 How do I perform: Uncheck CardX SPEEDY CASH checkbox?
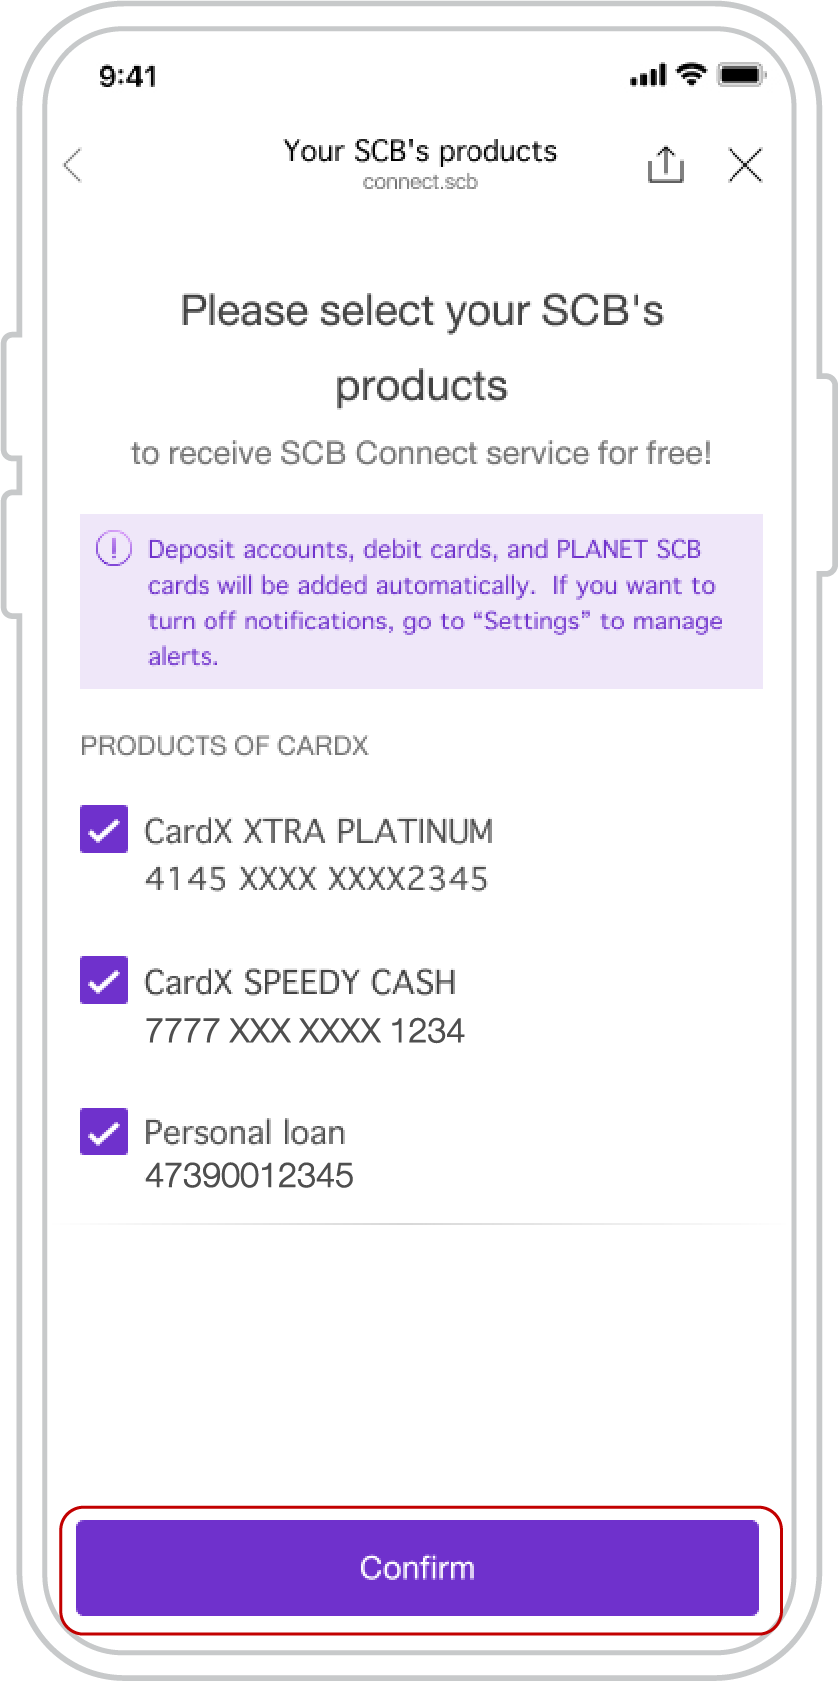pyautogui.click(x=104, y=980)
